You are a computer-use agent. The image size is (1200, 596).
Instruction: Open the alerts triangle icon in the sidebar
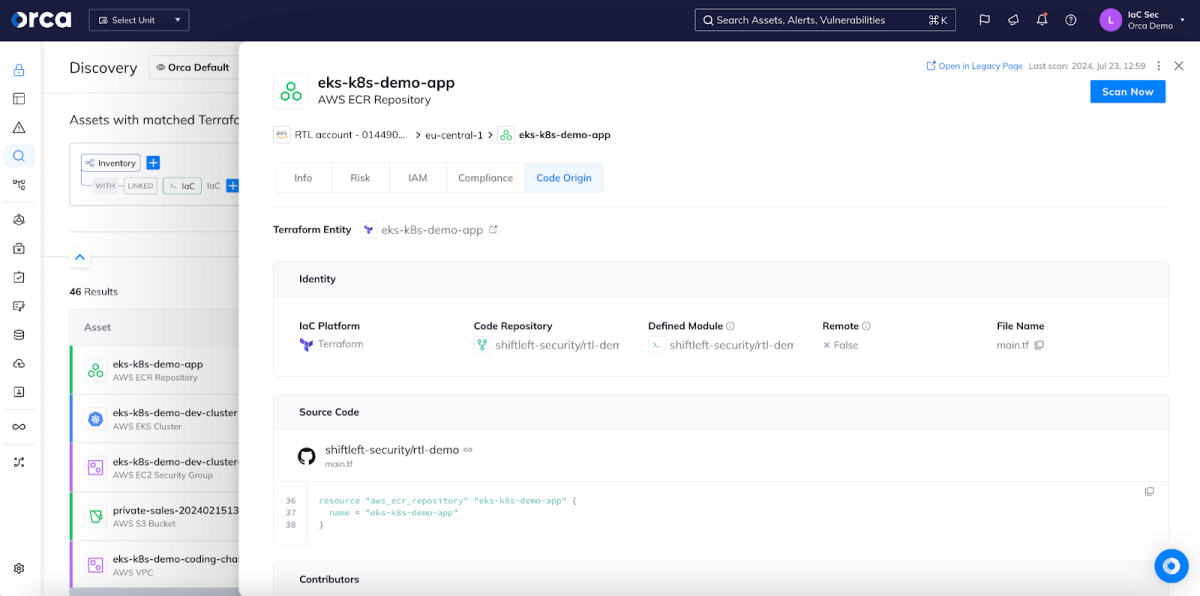pos(19,128)
